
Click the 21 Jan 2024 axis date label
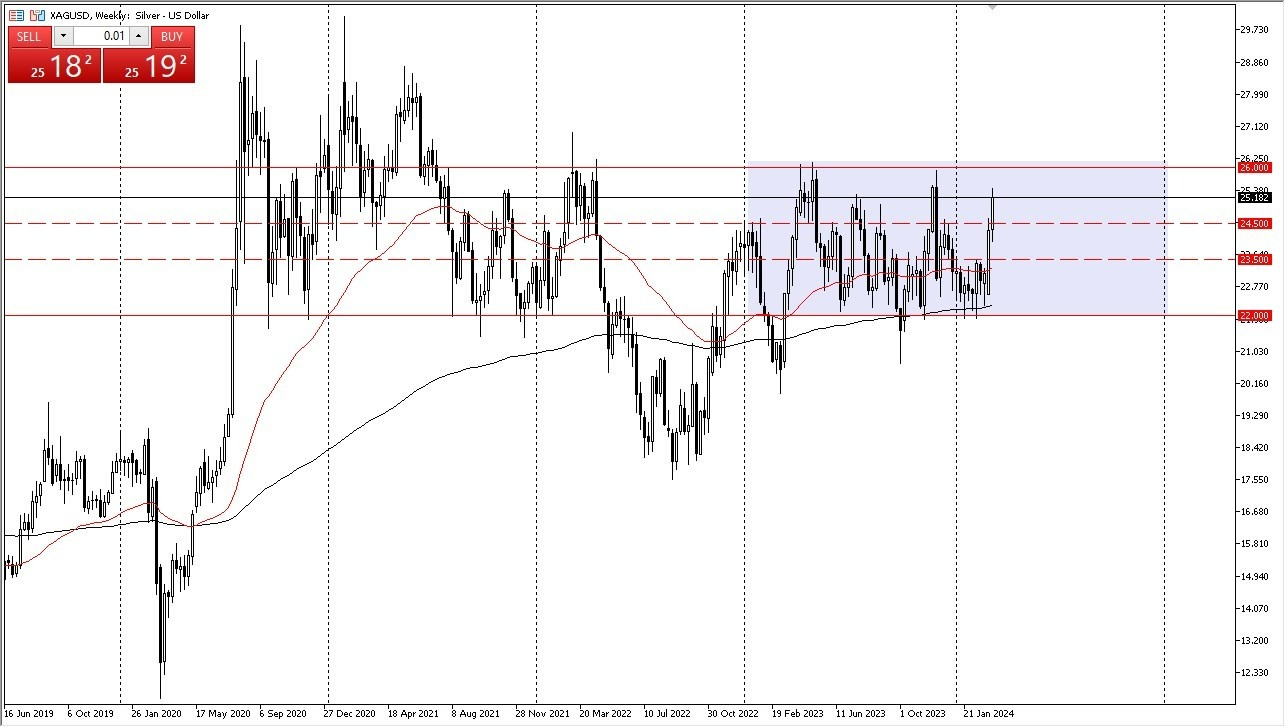pos(987,714)
